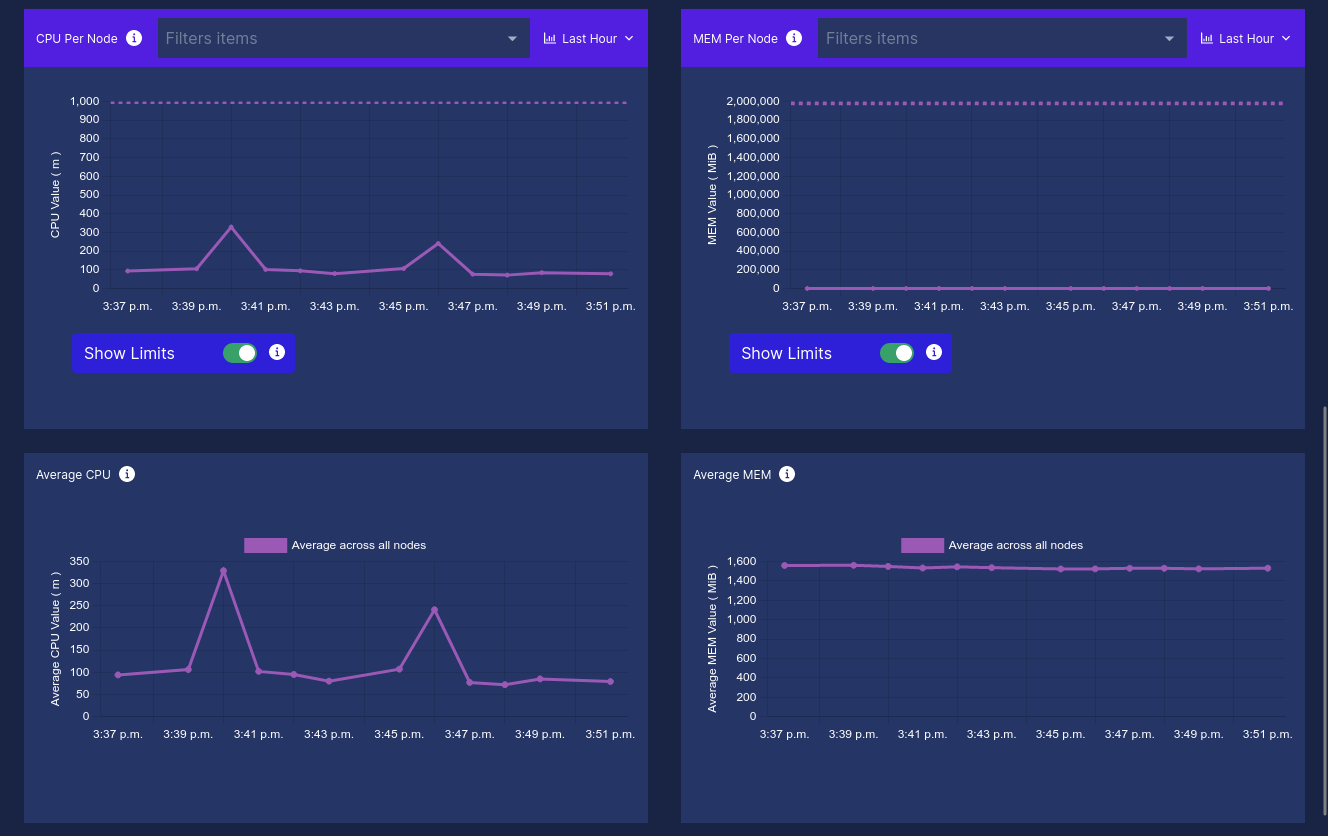Click the CPU Per Node panel title
This screenshot has height=836, width=1328.
77,39
